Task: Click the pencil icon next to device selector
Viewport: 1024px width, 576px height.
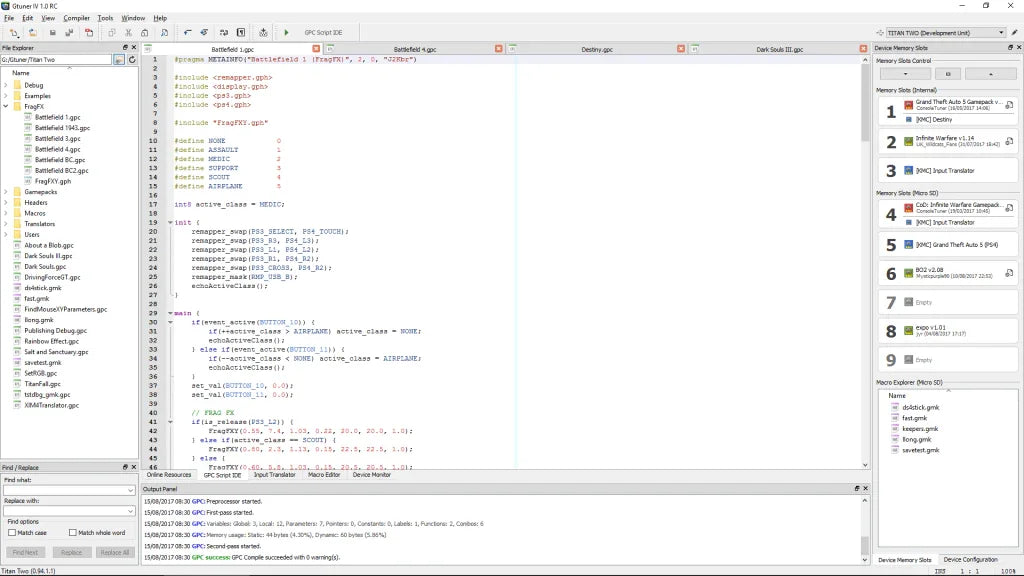Action: point(1014,33)
